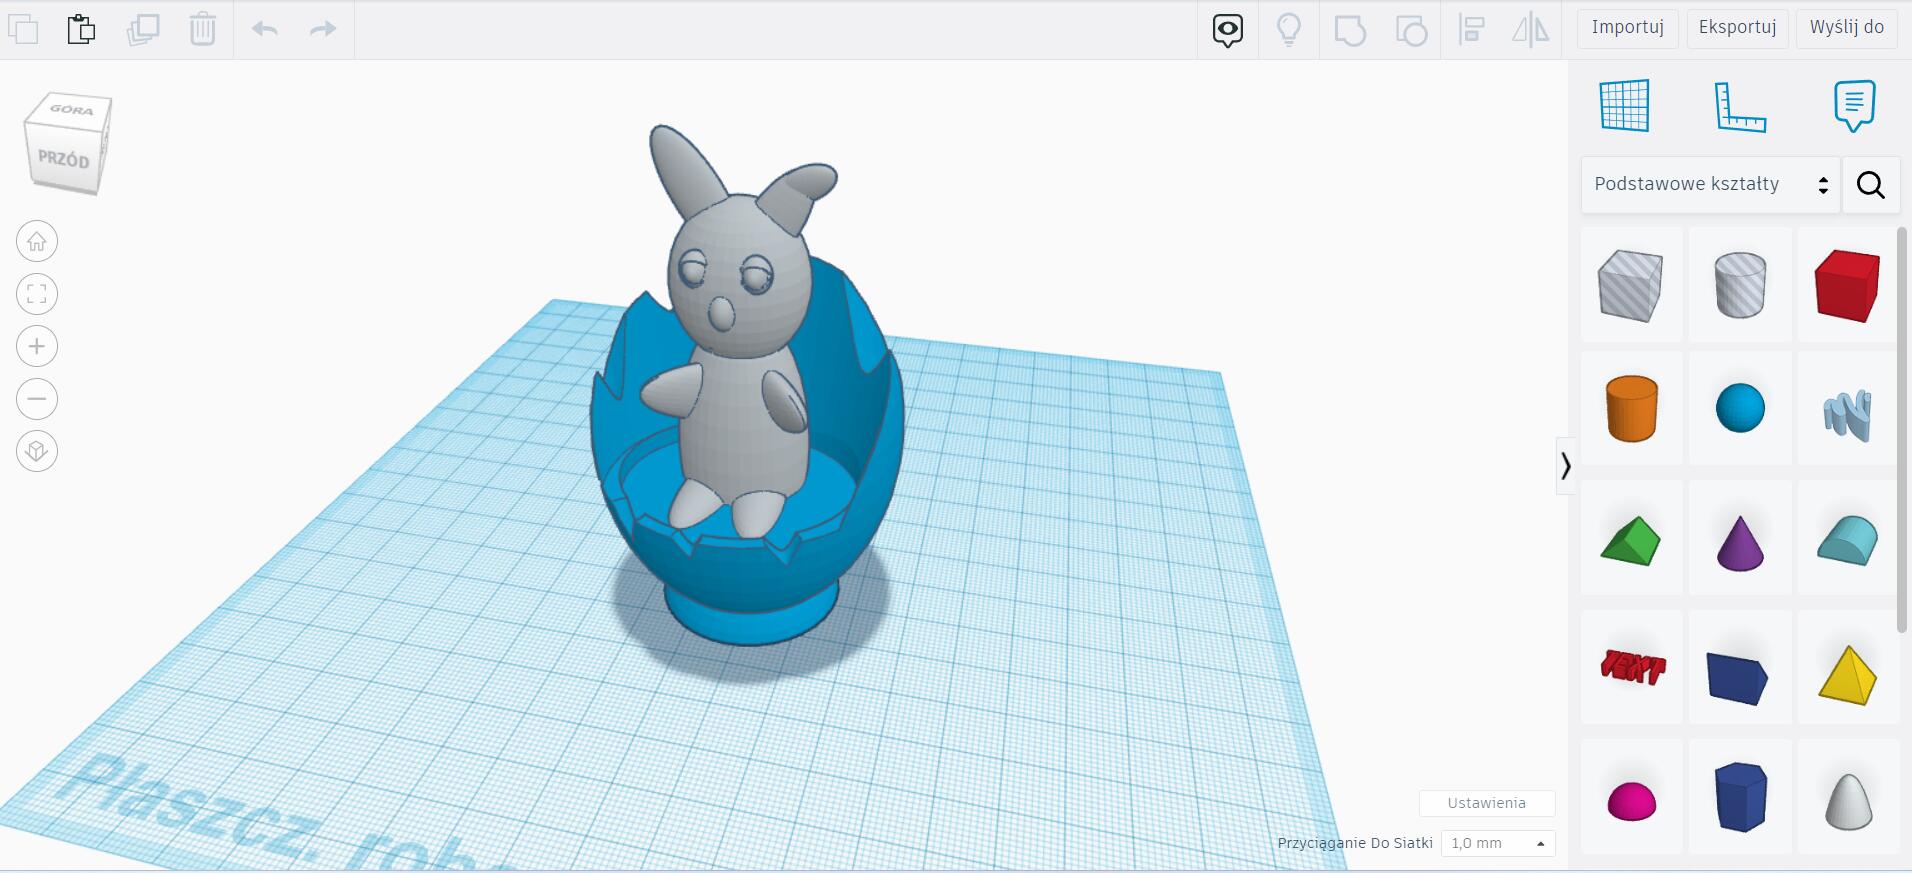
Task: Undo the last action
Action: click(265, 29)
